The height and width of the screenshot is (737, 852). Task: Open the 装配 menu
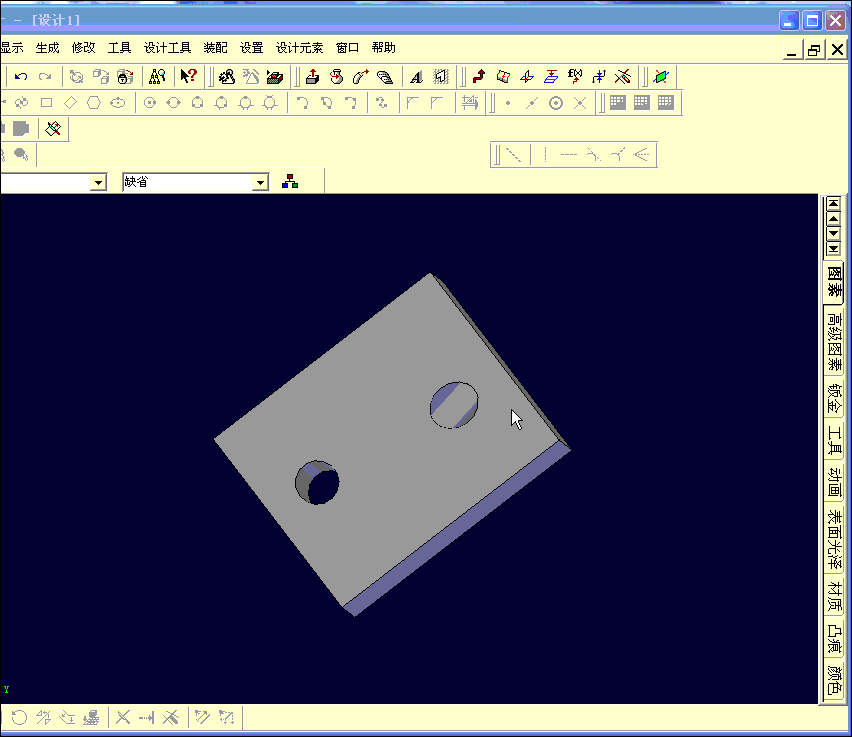215,48
